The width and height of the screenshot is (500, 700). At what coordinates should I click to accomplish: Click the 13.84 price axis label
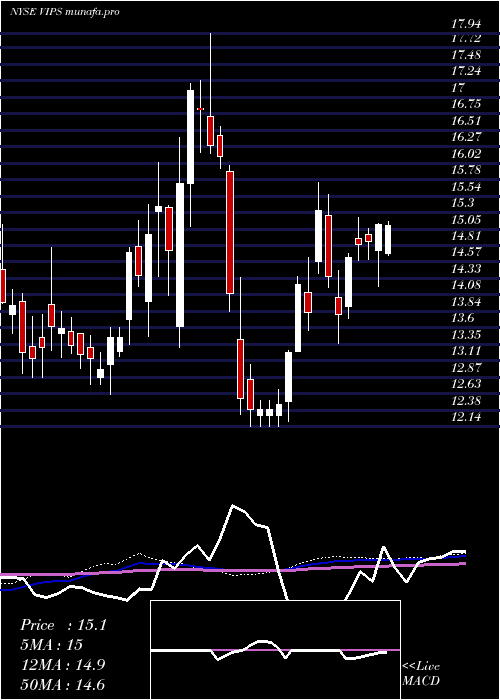466,302
